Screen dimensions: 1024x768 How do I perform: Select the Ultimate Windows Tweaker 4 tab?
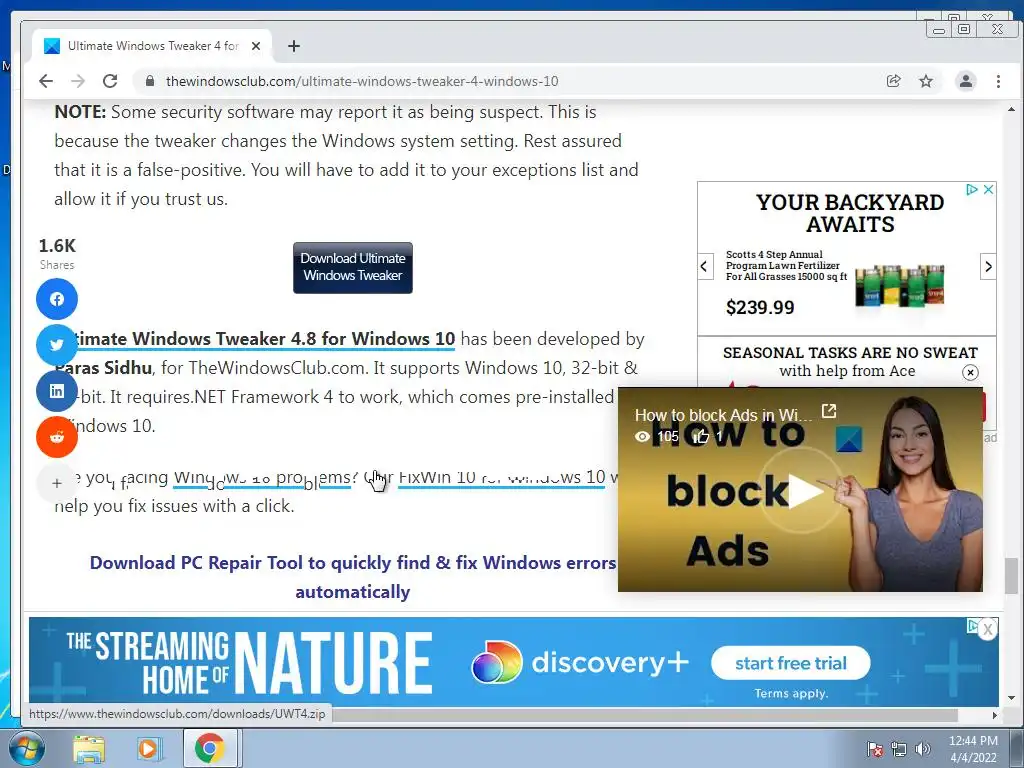click(152, 46)
